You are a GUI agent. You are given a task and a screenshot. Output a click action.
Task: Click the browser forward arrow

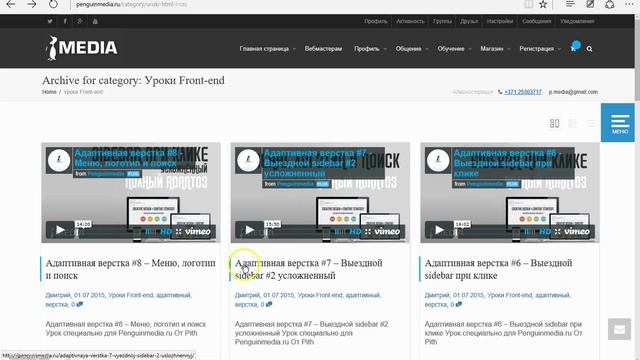pyautogui.click(x=31, y=4)
